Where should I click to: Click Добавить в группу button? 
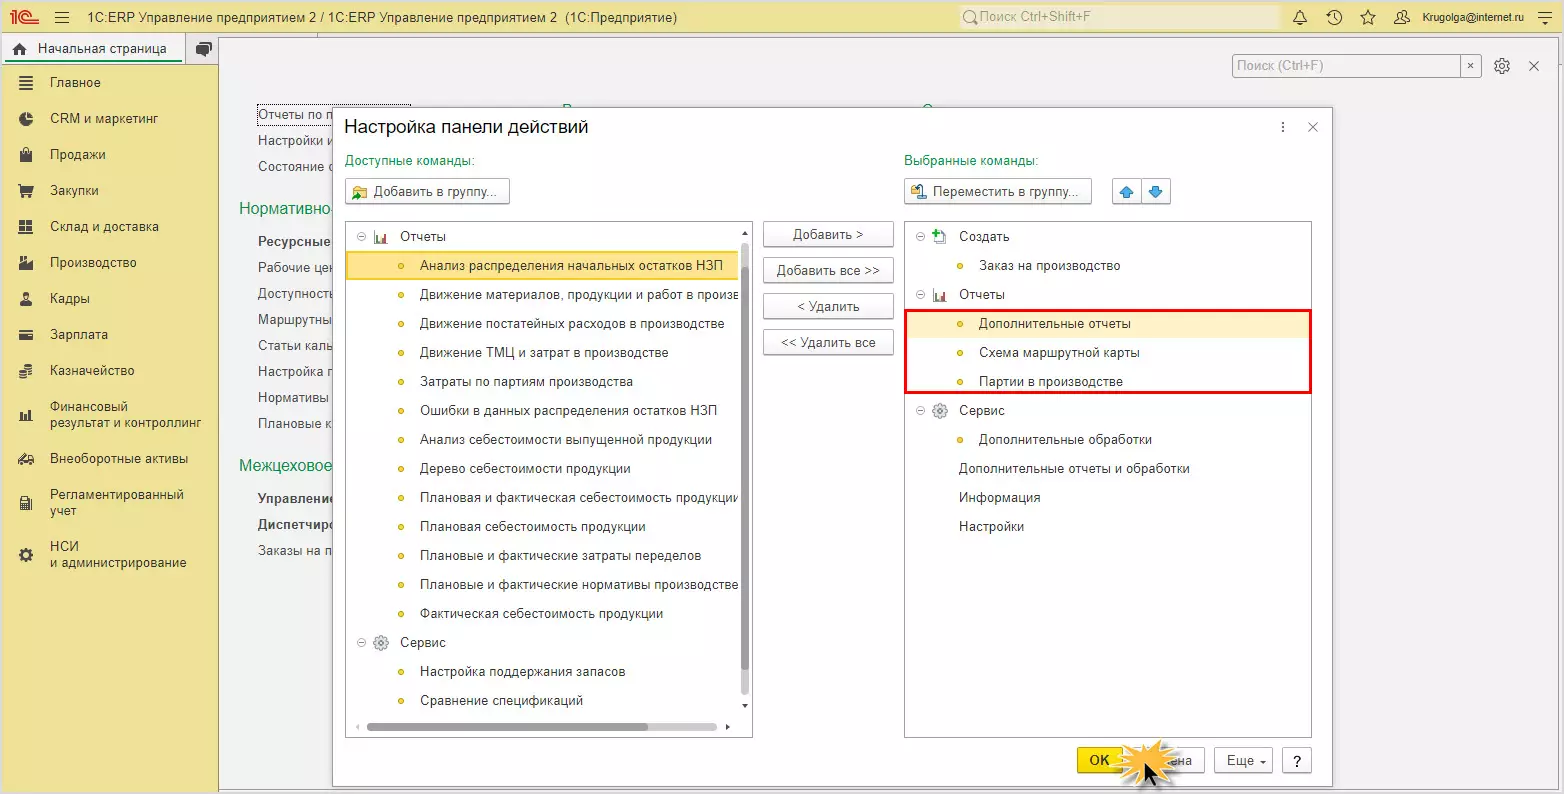pyautogui.click(x=427, y=192)
